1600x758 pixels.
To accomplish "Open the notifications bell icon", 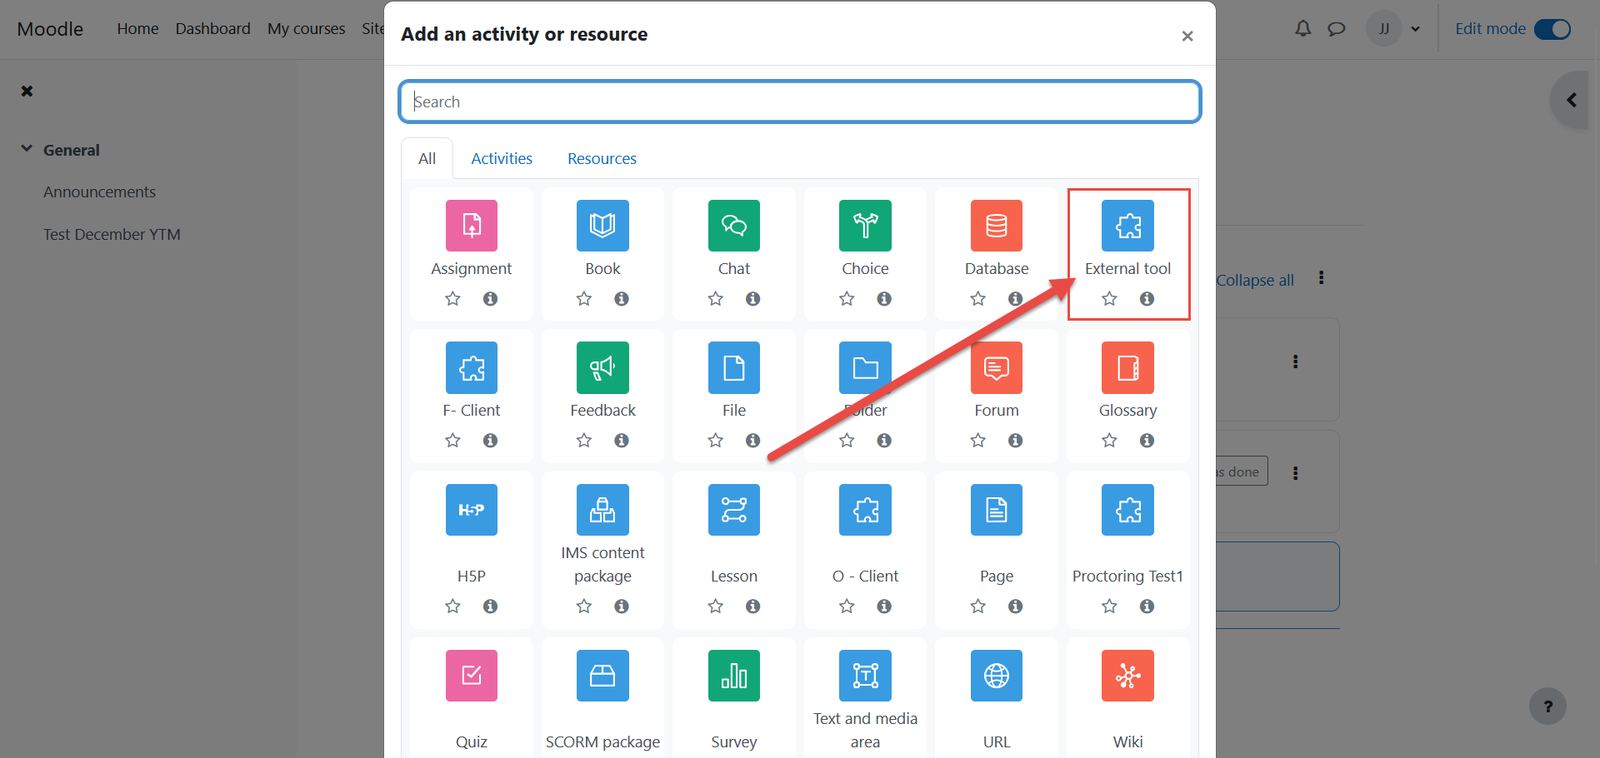I will tap(1302, 29).
